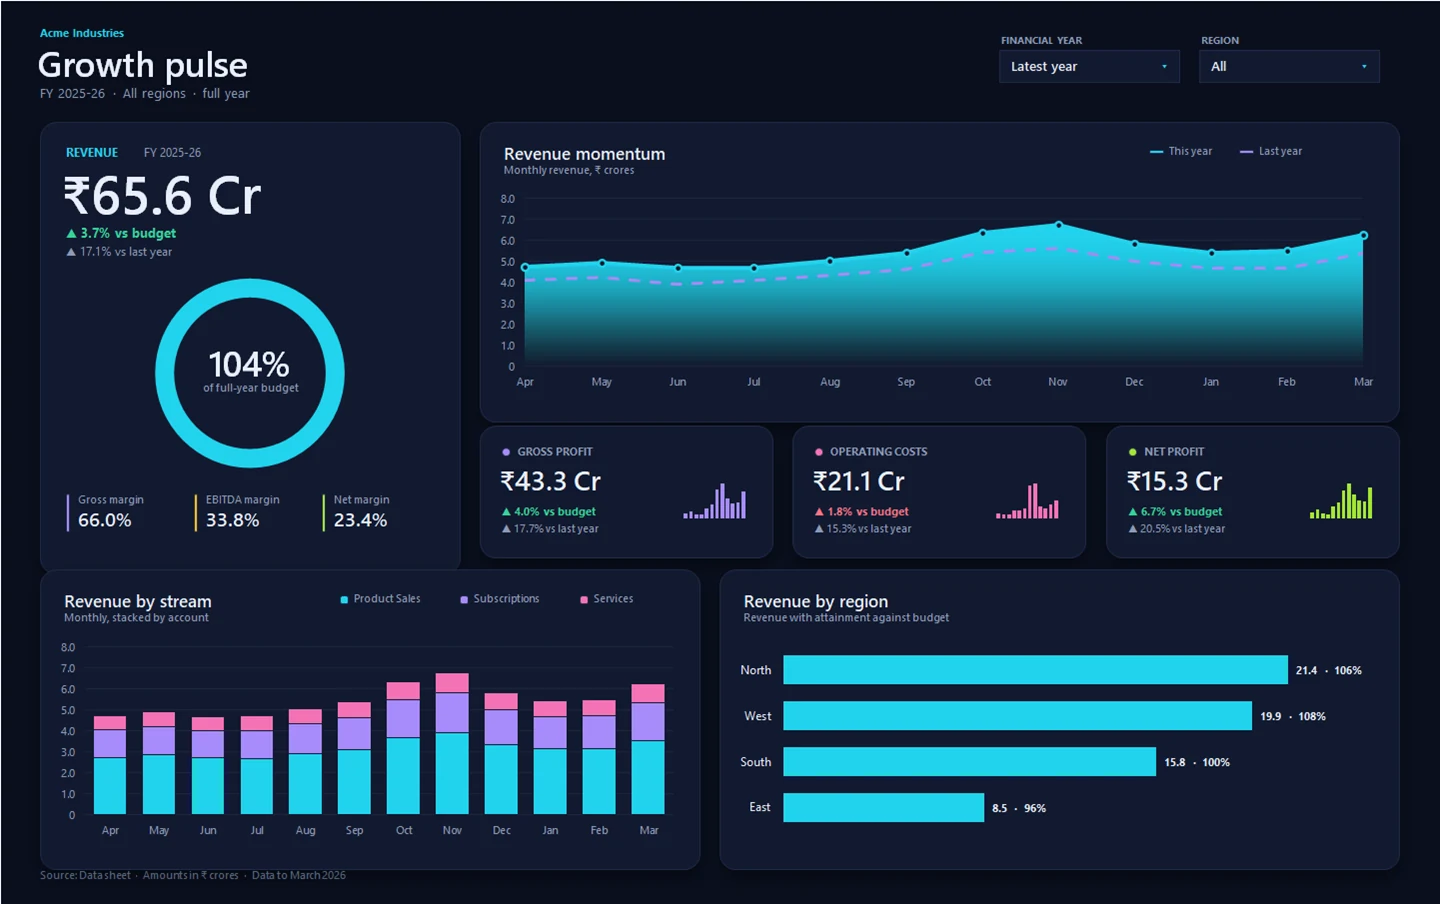
Task: Open the Financial Year dropdown
Action: [x=1089, y=67]
